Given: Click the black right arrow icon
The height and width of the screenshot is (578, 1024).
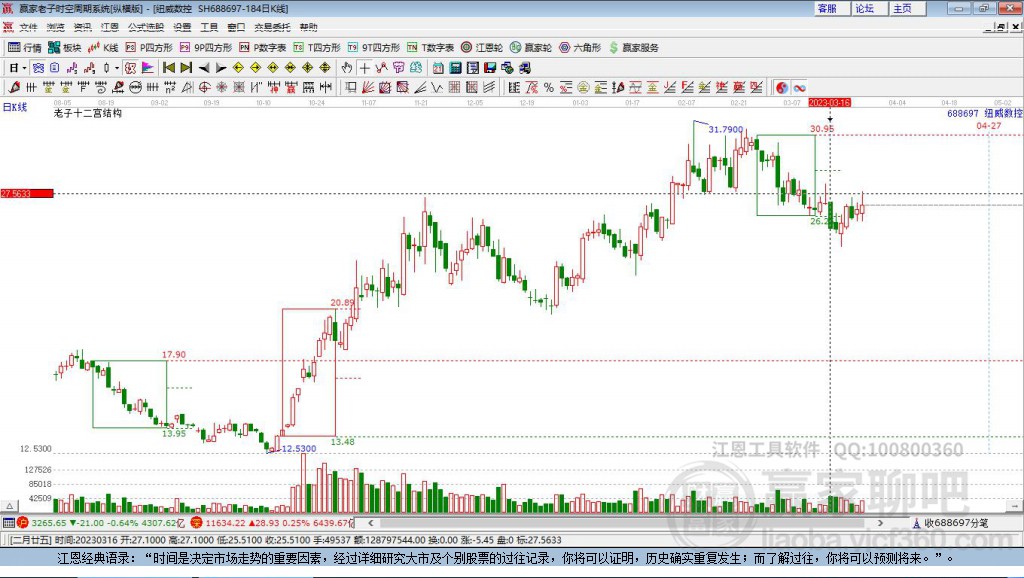Looking at the screenshot, I should click(x=221, y=67).
